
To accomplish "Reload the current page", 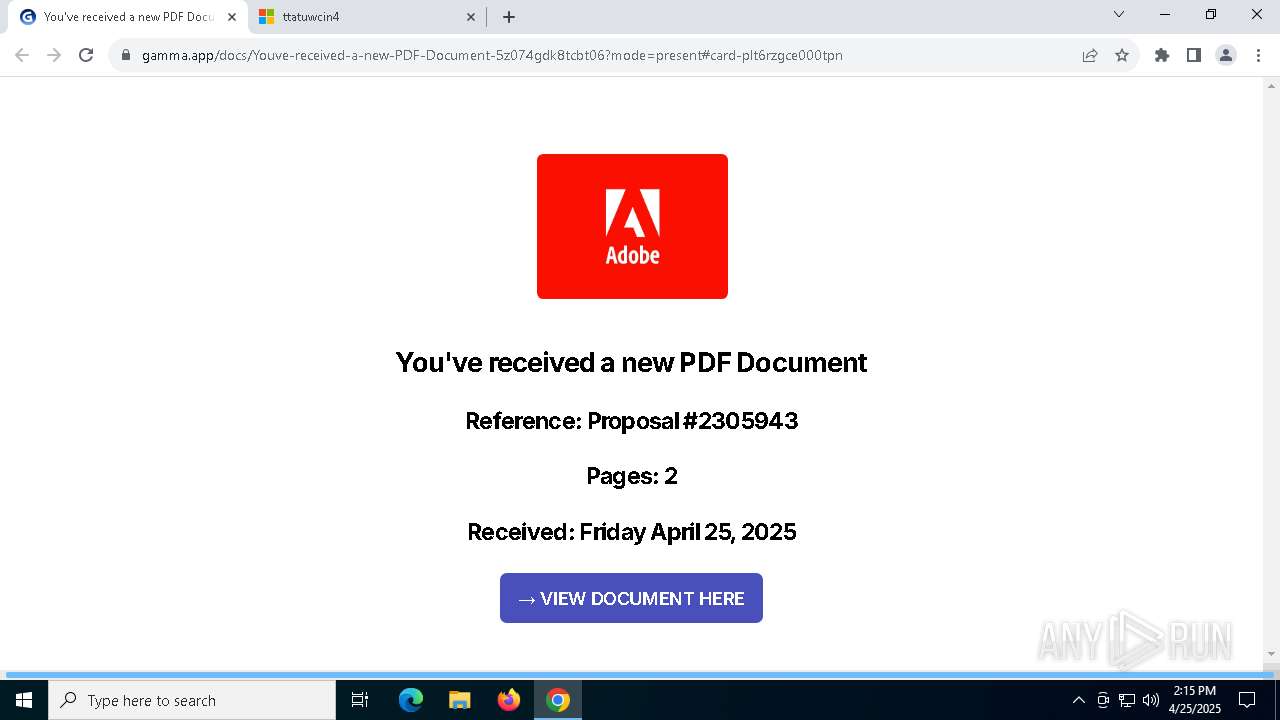I will click(x=86, y=55).
